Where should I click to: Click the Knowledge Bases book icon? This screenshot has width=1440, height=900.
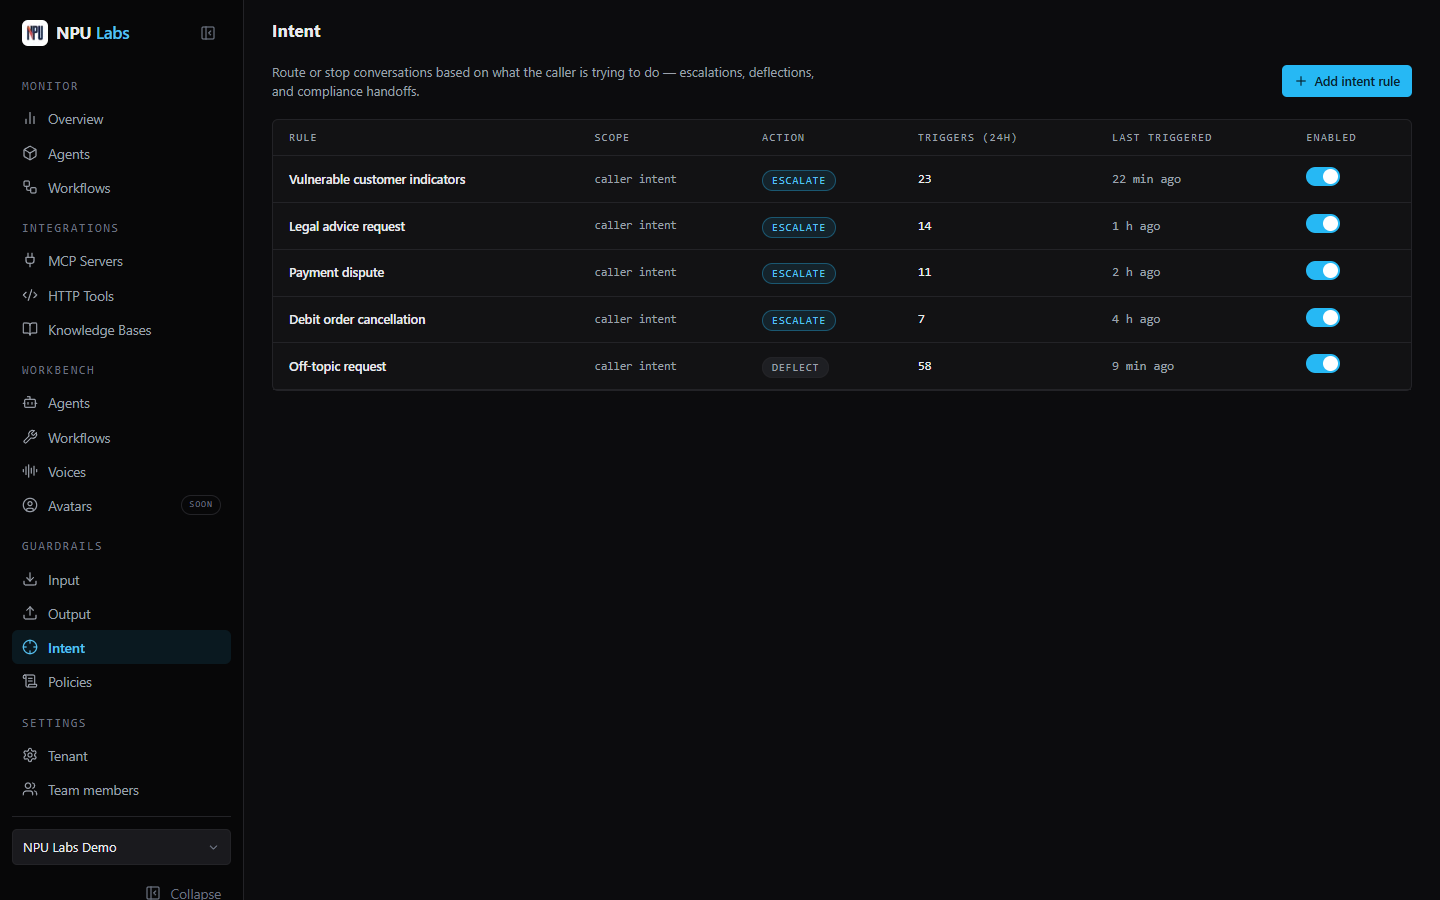click(x=30, y=329)
